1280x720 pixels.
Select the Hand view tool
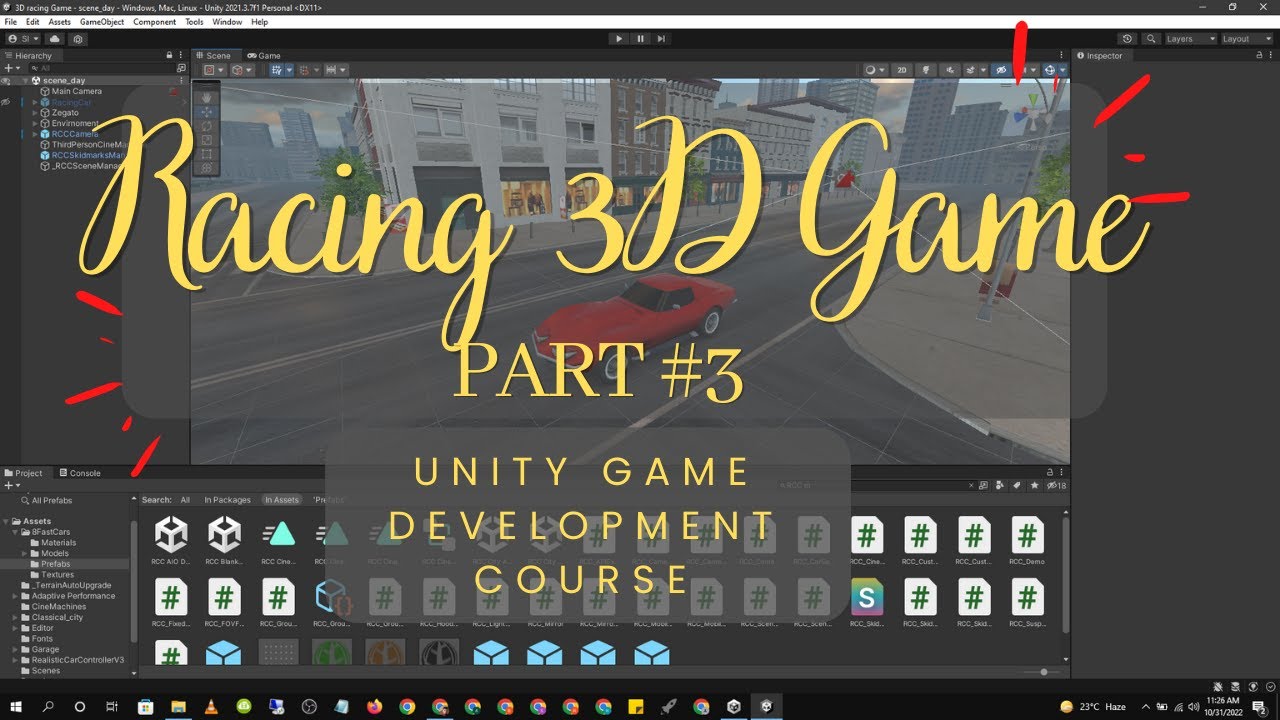207,98
